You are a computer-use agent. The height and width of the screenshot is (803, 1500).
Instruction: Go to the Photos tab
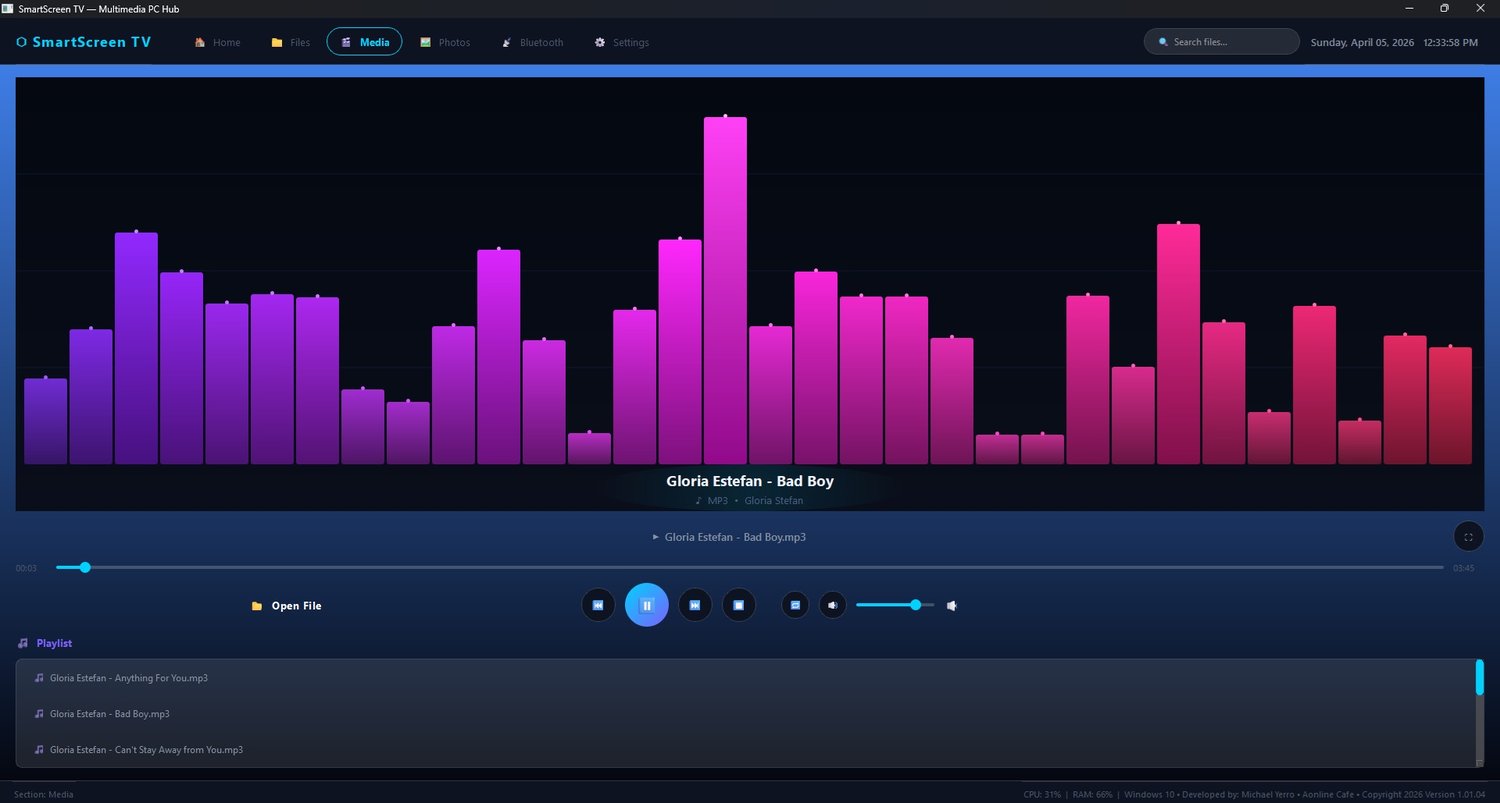(445, 42)
